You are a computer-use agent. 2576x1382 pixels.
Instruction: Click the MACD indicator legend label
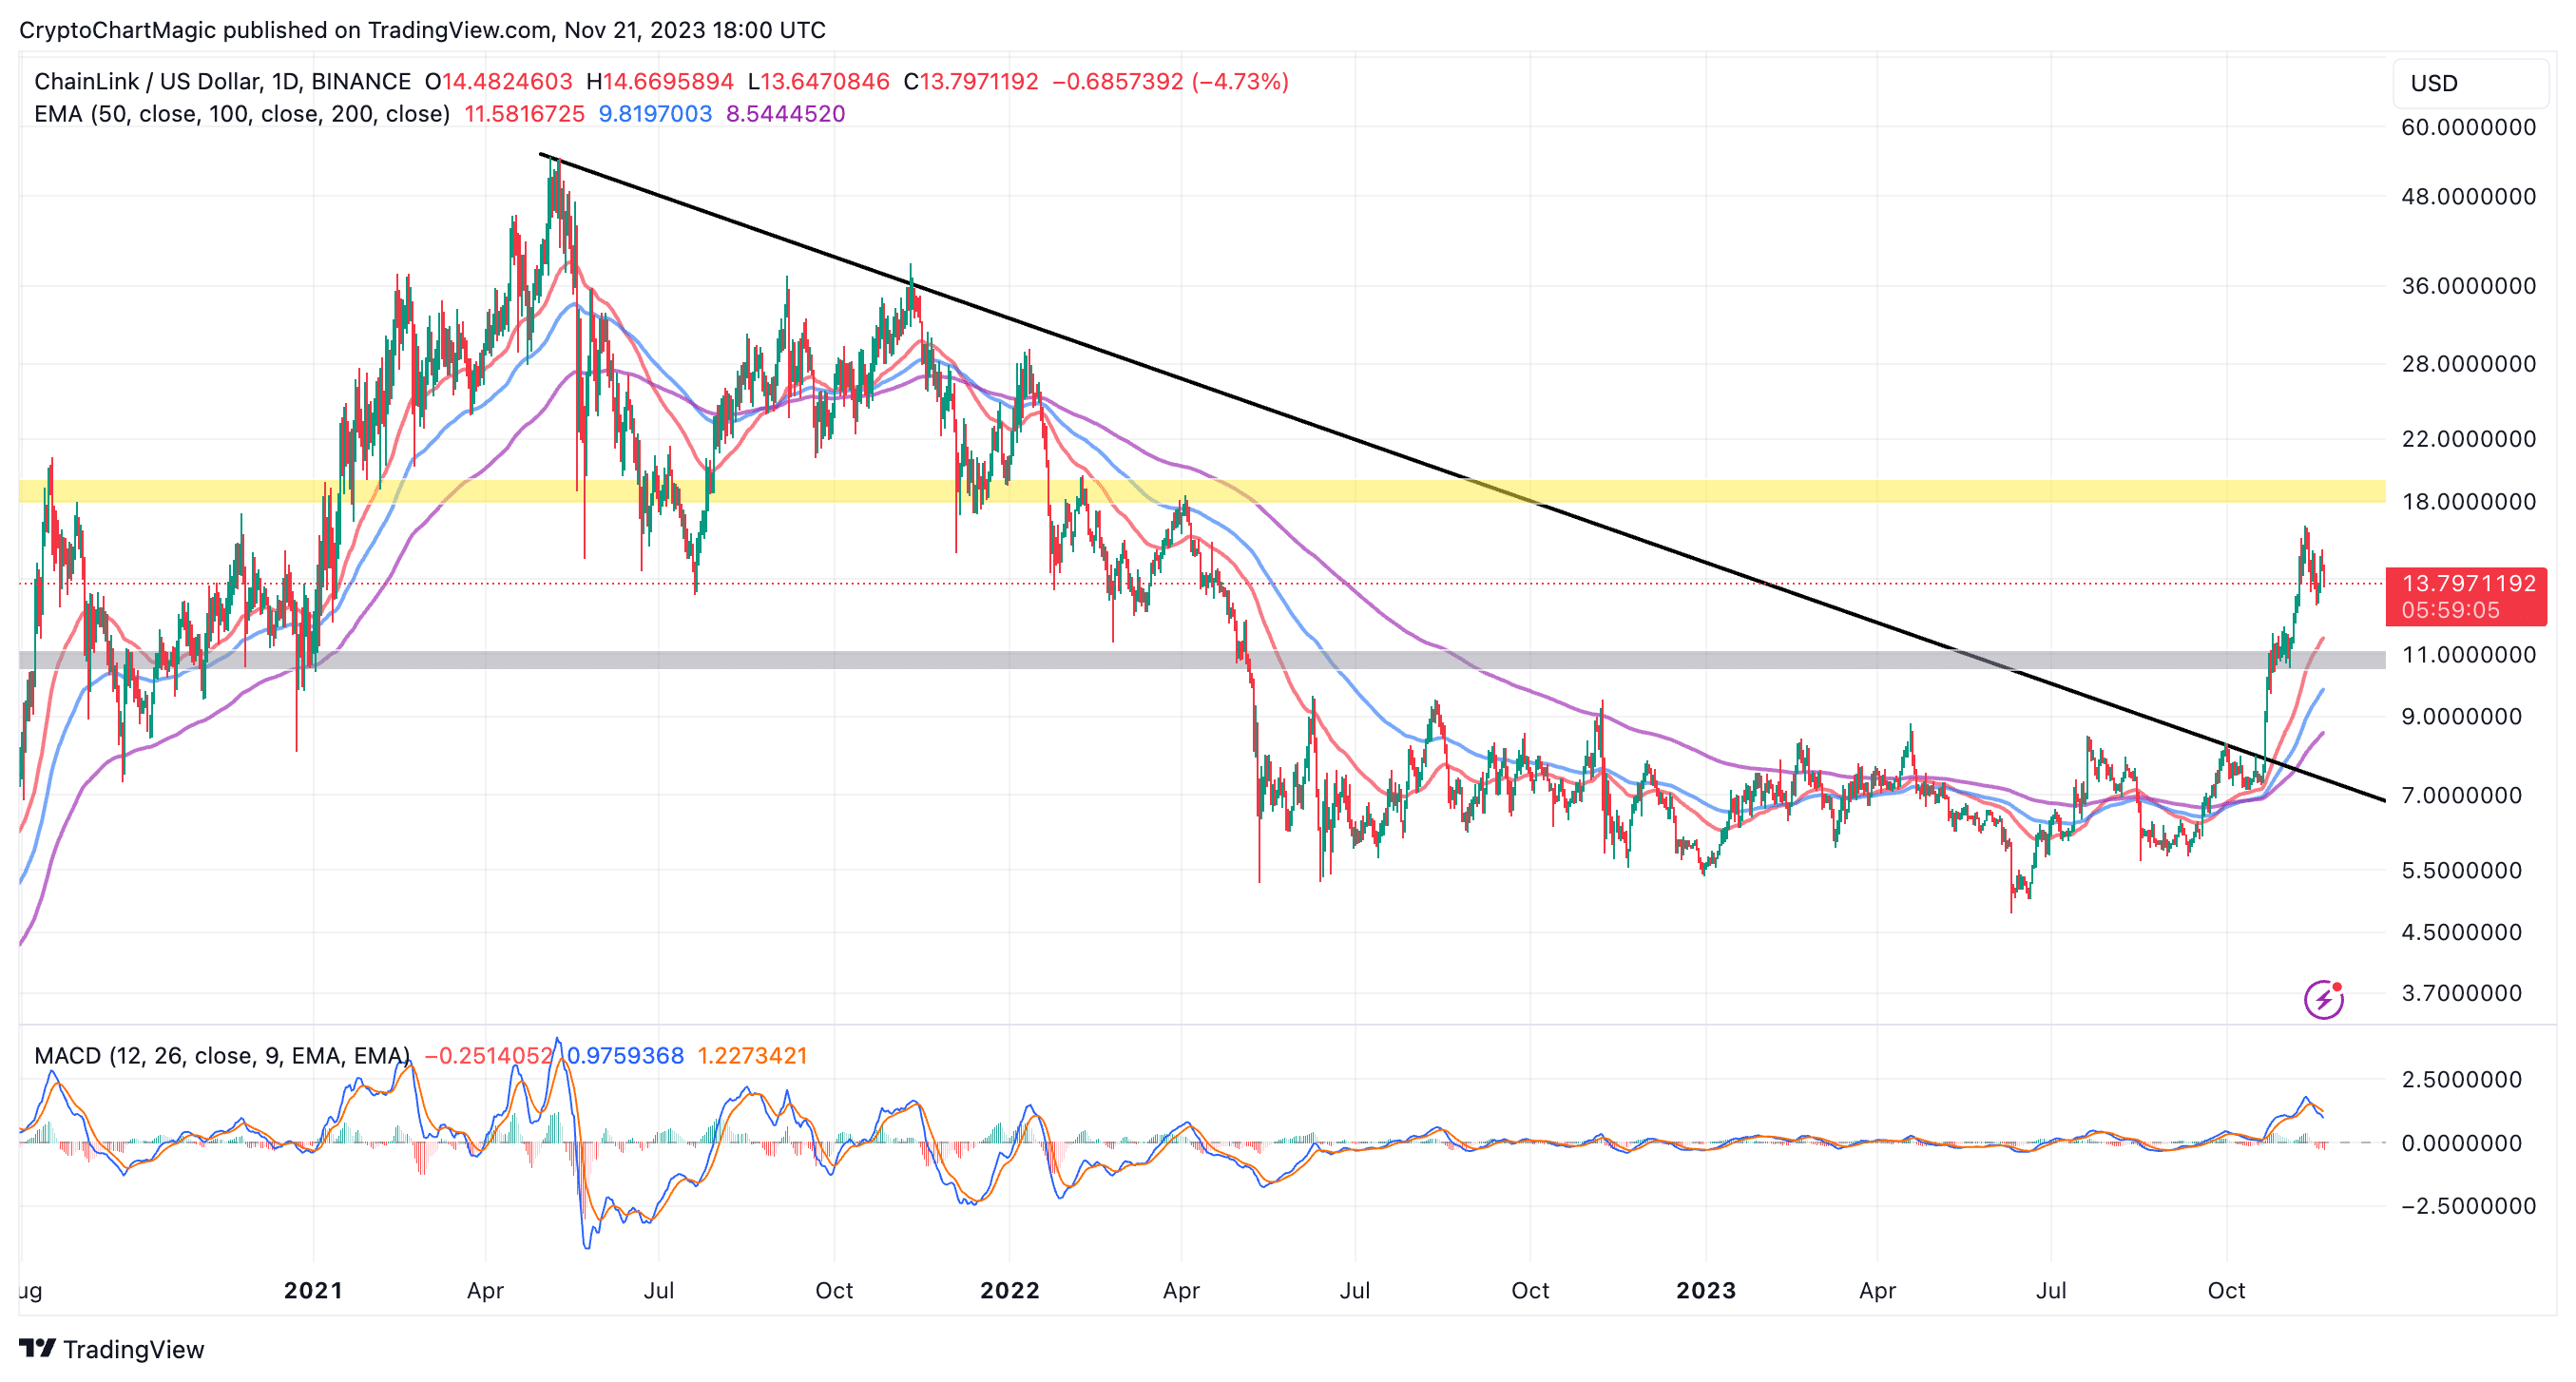tap(222, 1056)
